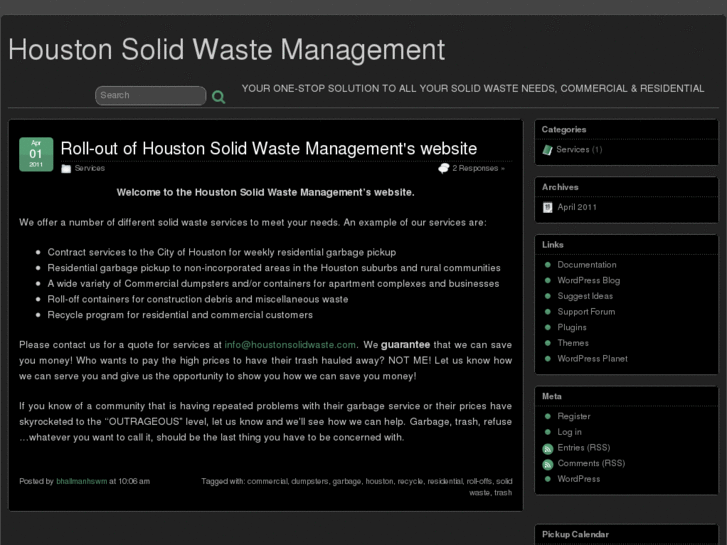Click the Links widget heading
The image size is (727, 545).
(x=553, y=245)
